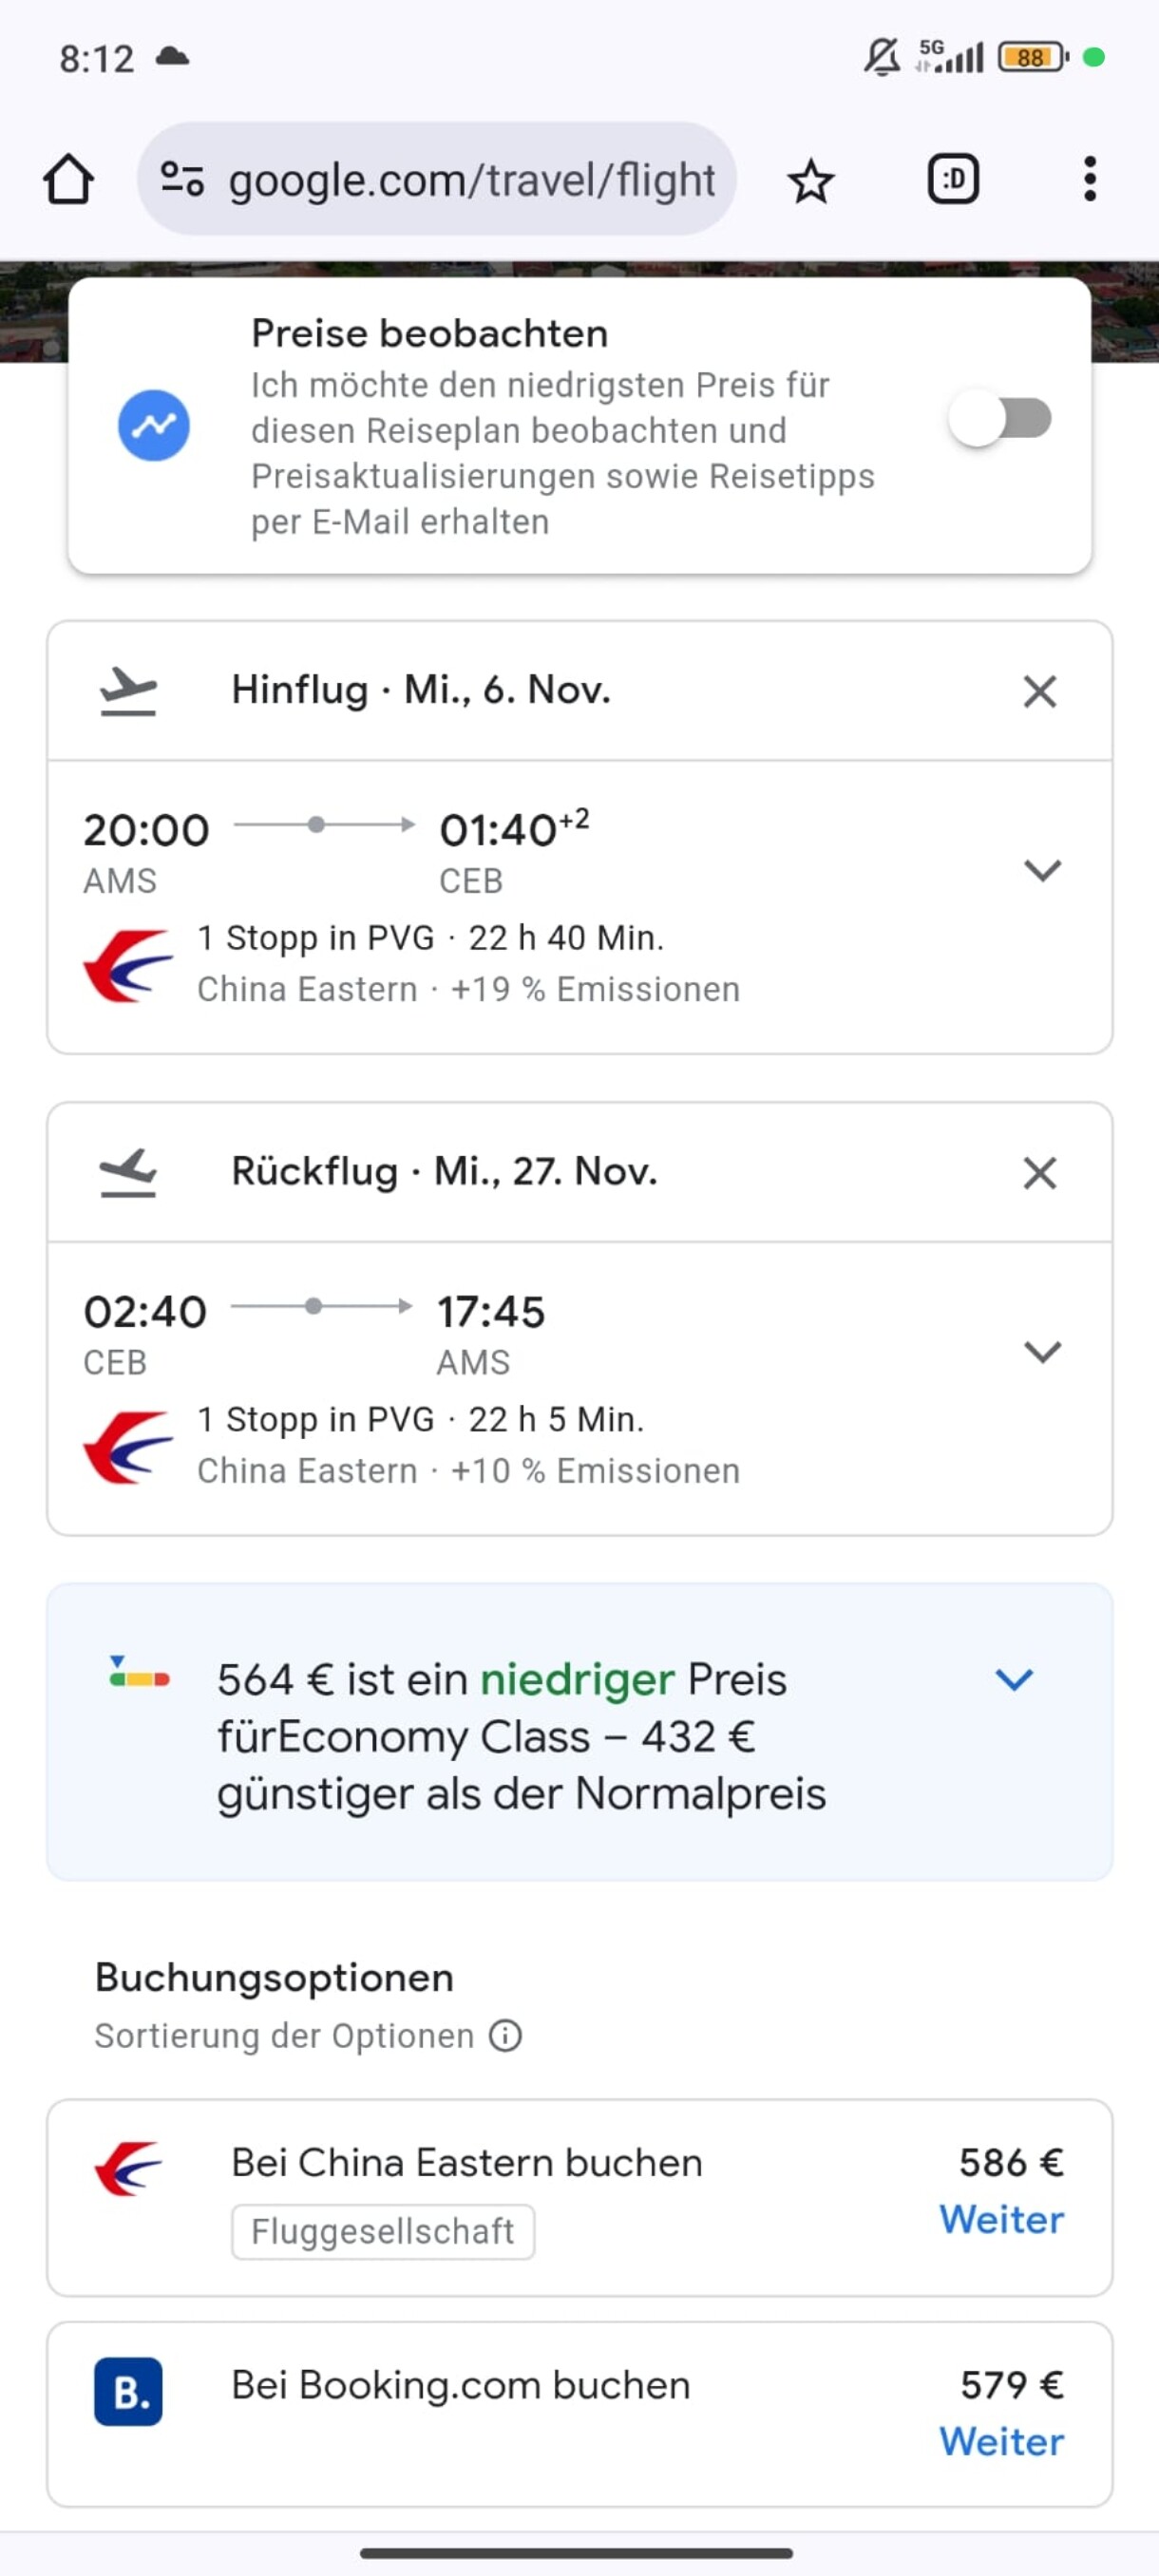Screen dimensions: 1159x2576
Task: Expand return CEB to AMS flight details
Action: point(1042,1352)
